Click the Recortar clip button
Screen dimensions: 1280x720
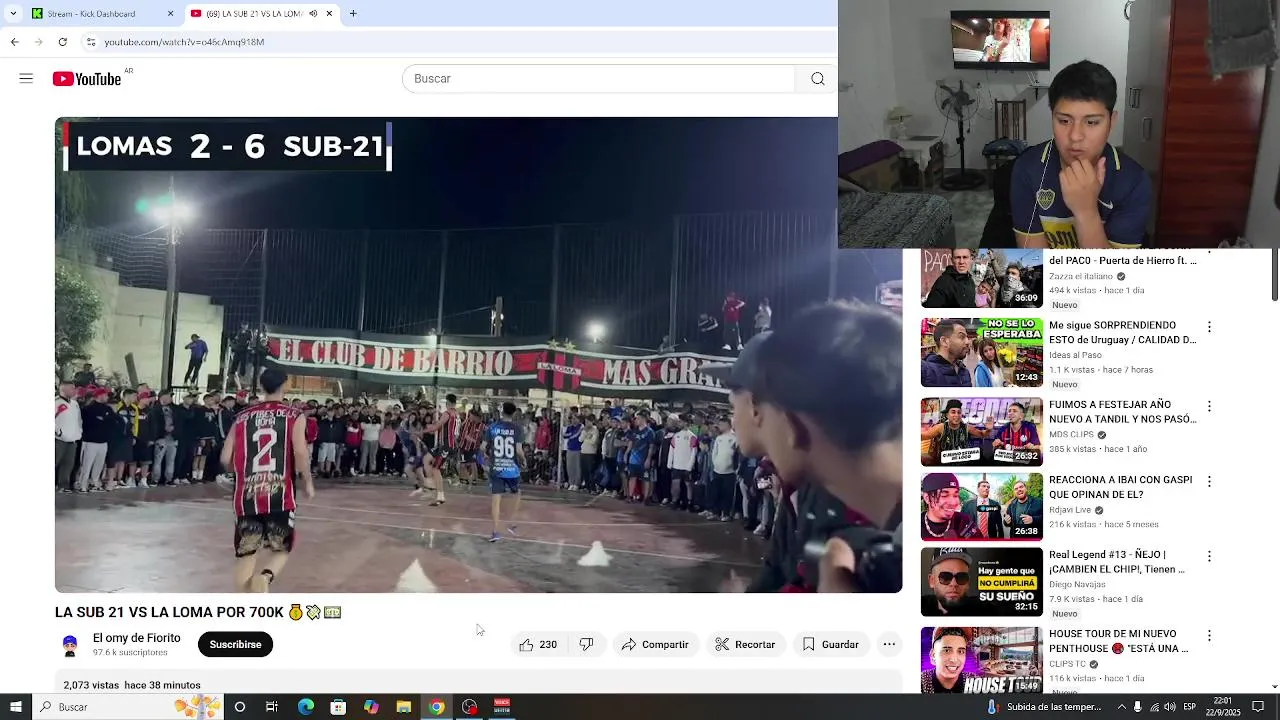click(x=745, y=645)
